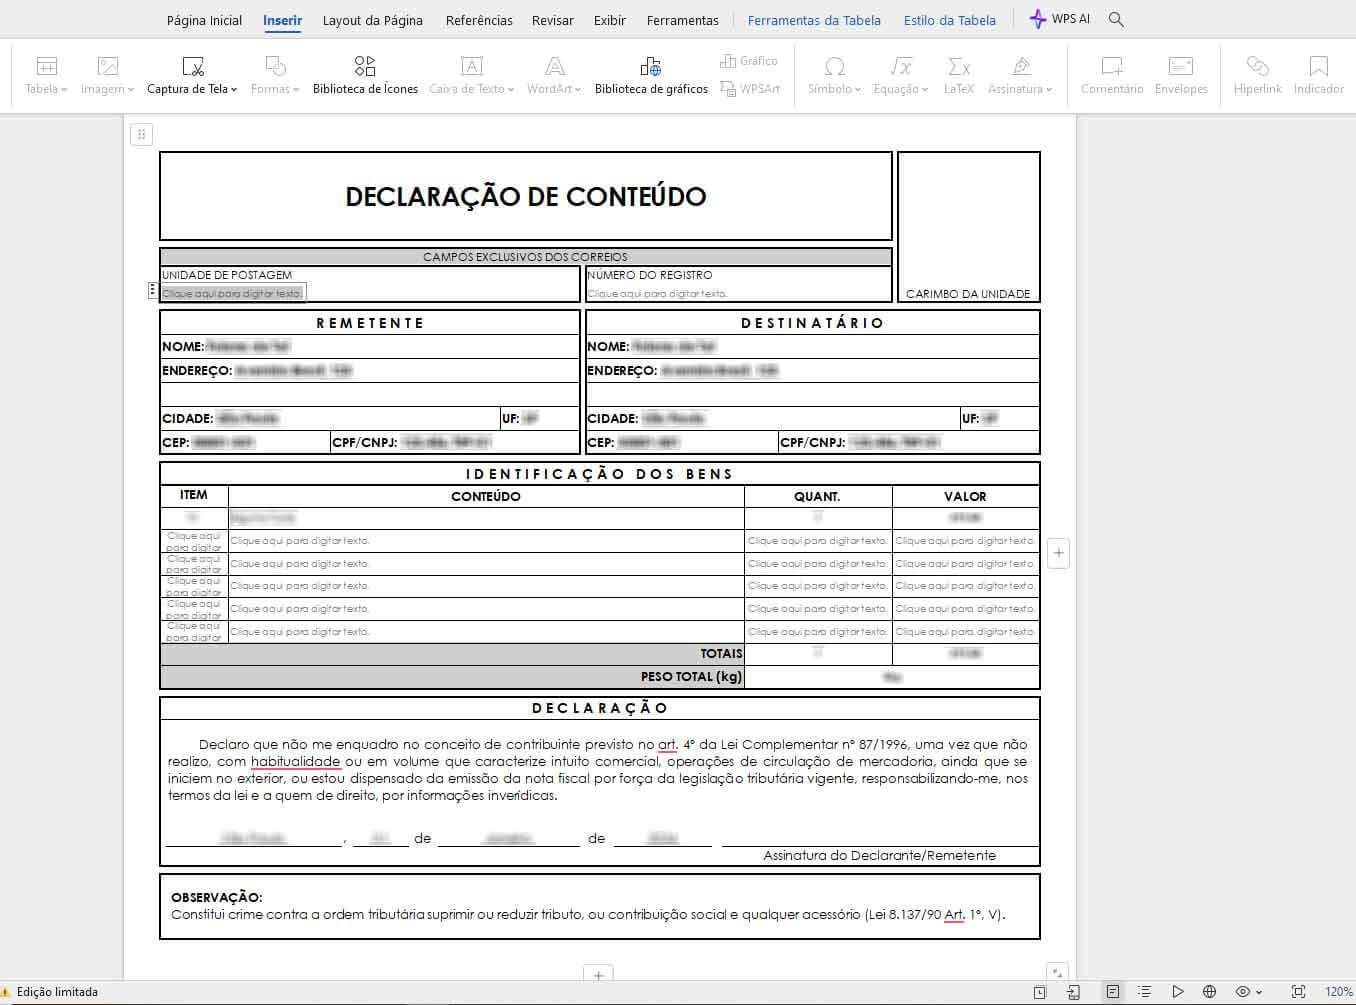Screen dimensions: 1356x1005
Task: Click the table resize handle at bottom right corner
Action: point(1057,972)
